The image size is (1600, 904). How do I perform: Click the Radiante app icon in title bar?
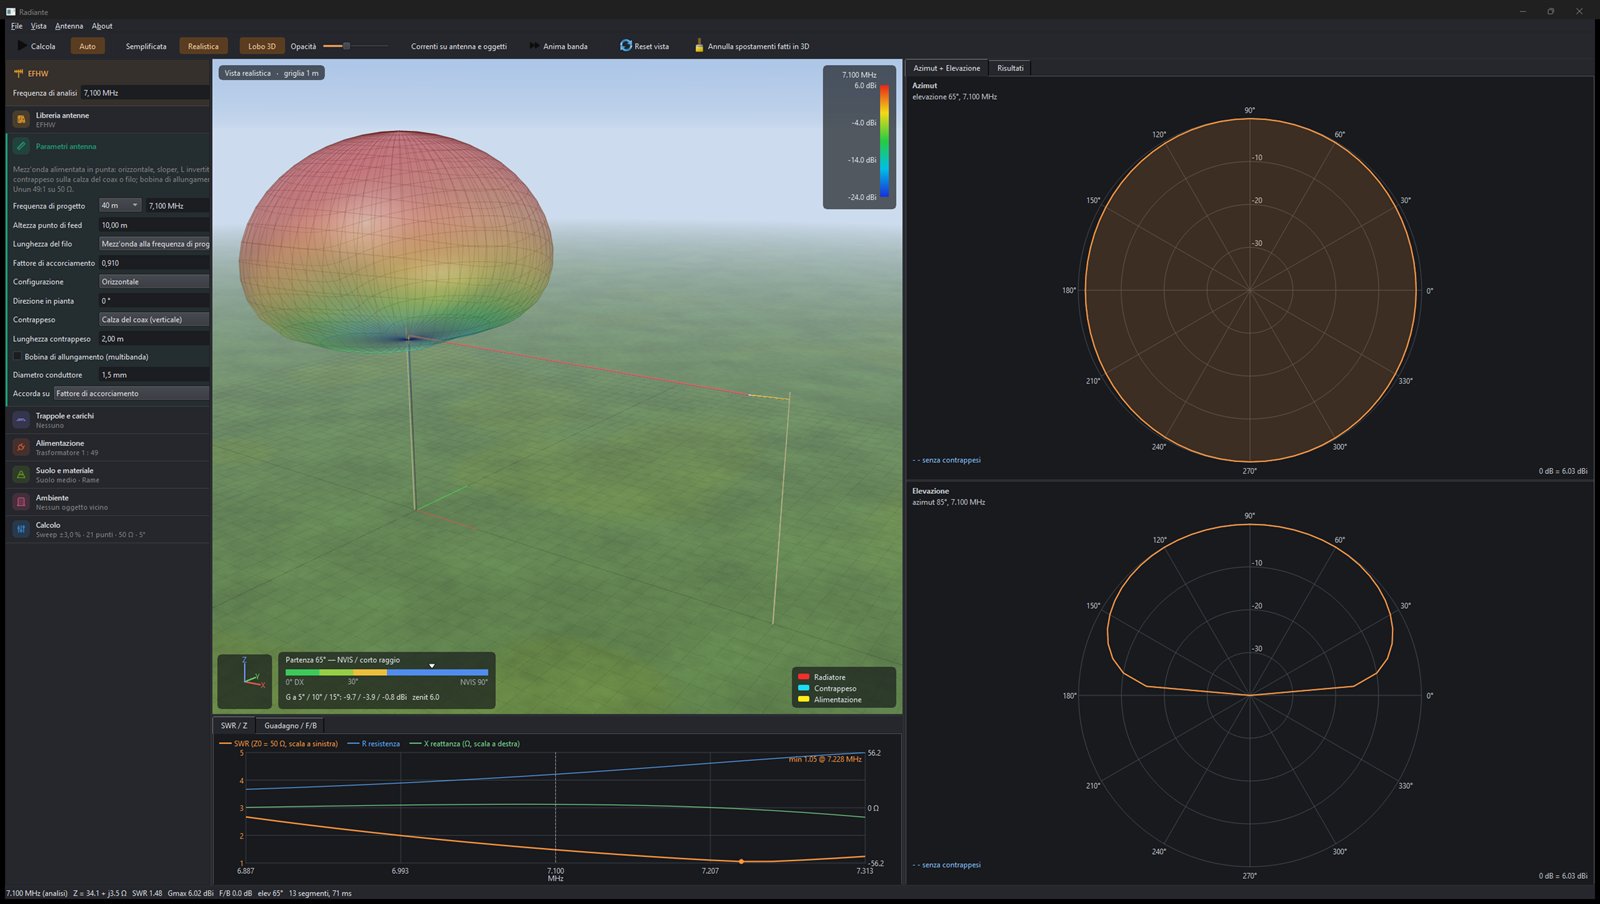pyautogui.click(x=11, y=11)
